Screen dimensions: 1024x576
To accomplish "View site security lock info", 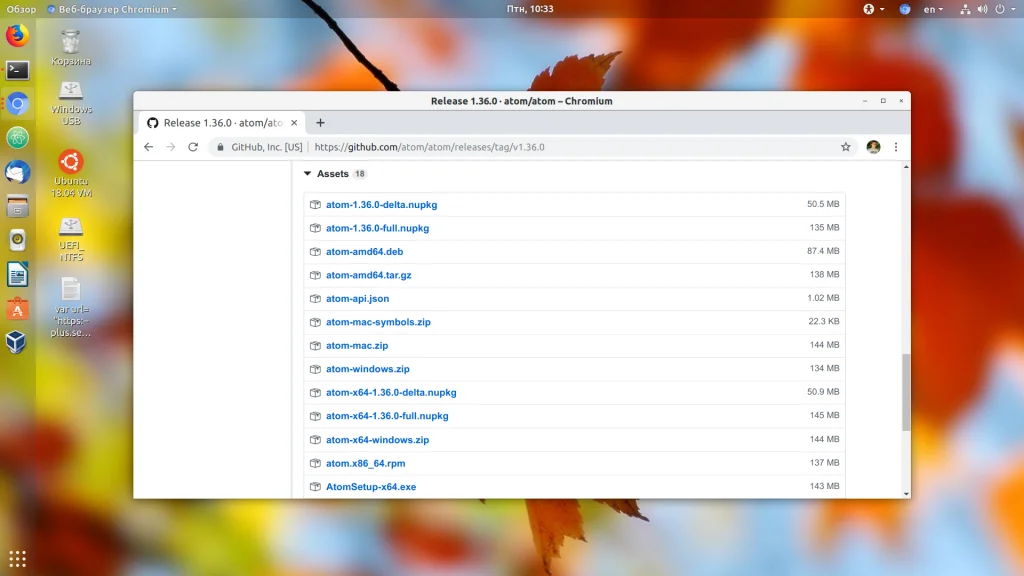I will 220,147.
